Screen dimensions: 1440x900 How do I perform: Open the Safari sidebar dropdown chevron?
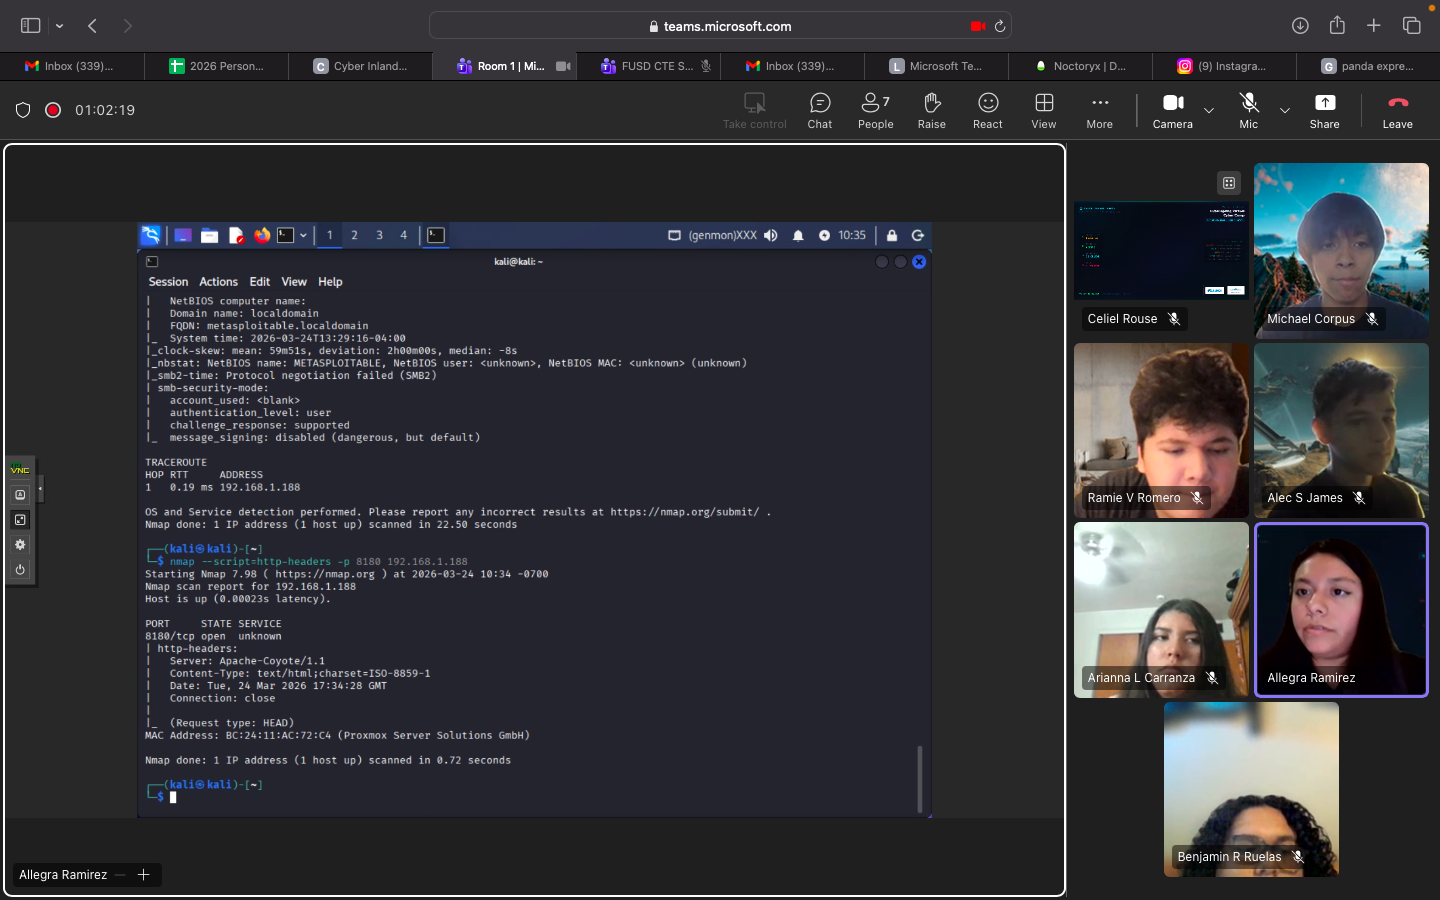pyautogui.click(x=60, y=26)
